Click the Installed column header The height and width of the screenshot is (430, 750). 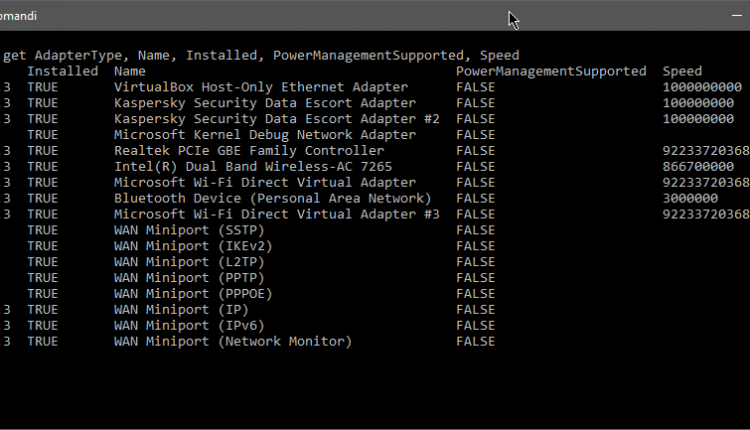62,71
